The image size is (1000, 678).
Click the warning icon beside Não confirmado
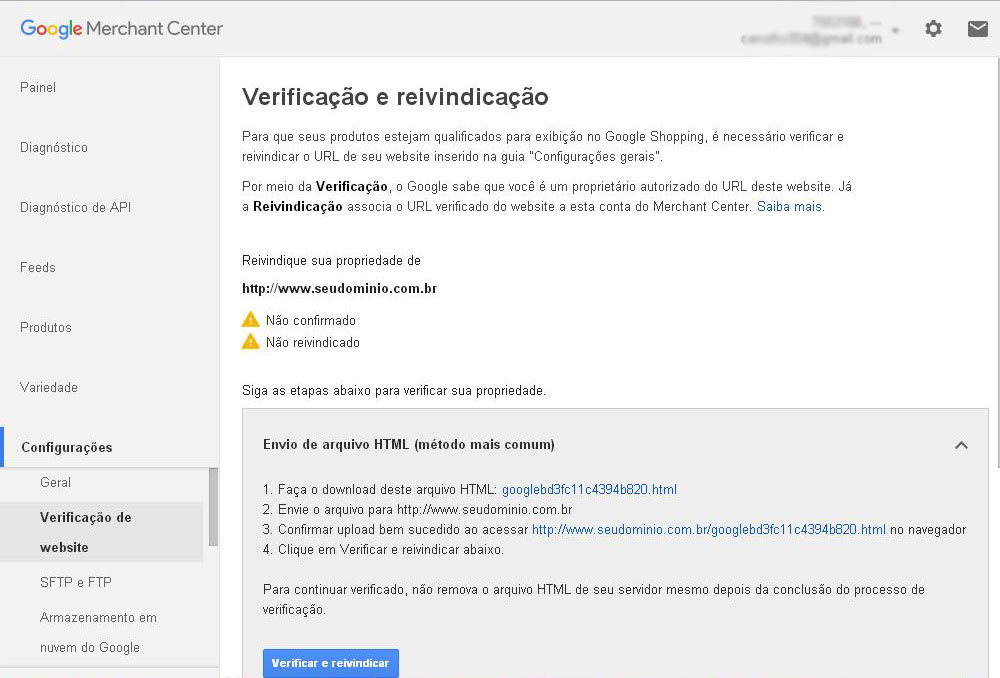coord(251,320)
